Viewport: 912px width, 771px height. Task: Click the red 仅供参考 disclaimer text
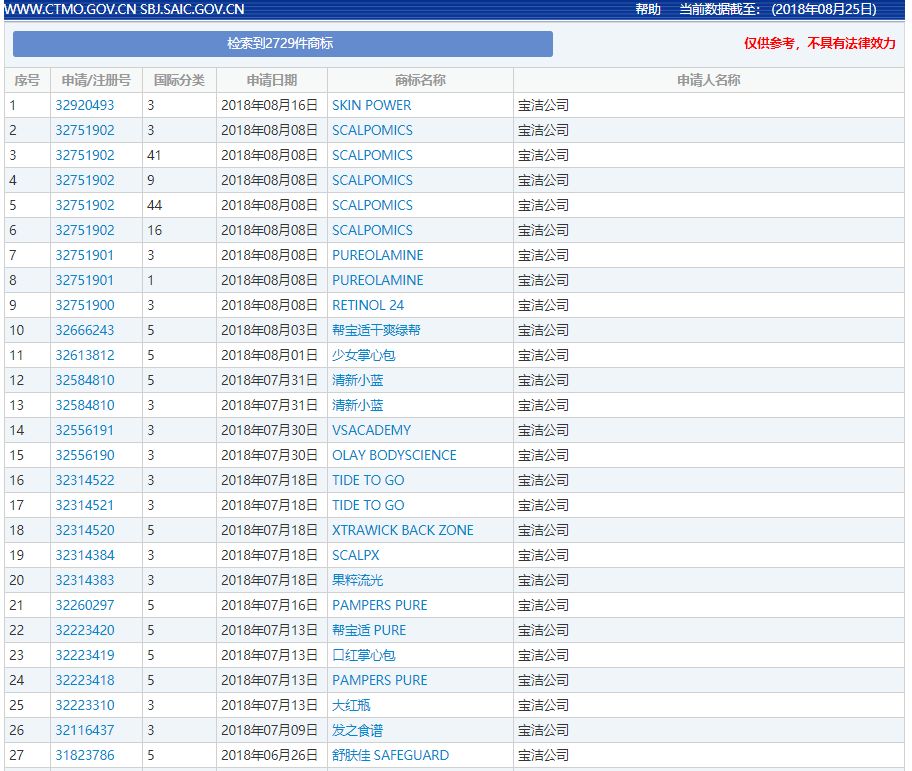click(x=820, y=43)
